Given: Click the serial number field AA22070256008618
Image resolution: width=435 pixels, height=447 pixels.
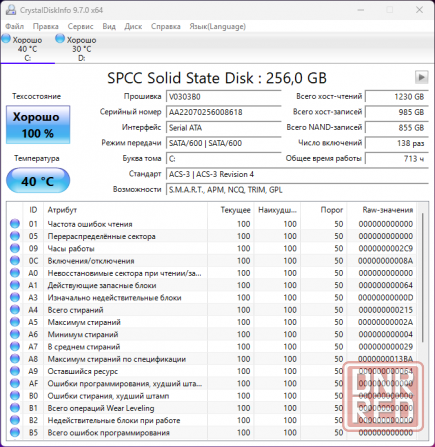Looking at the screenshot, I should [223, 112].
